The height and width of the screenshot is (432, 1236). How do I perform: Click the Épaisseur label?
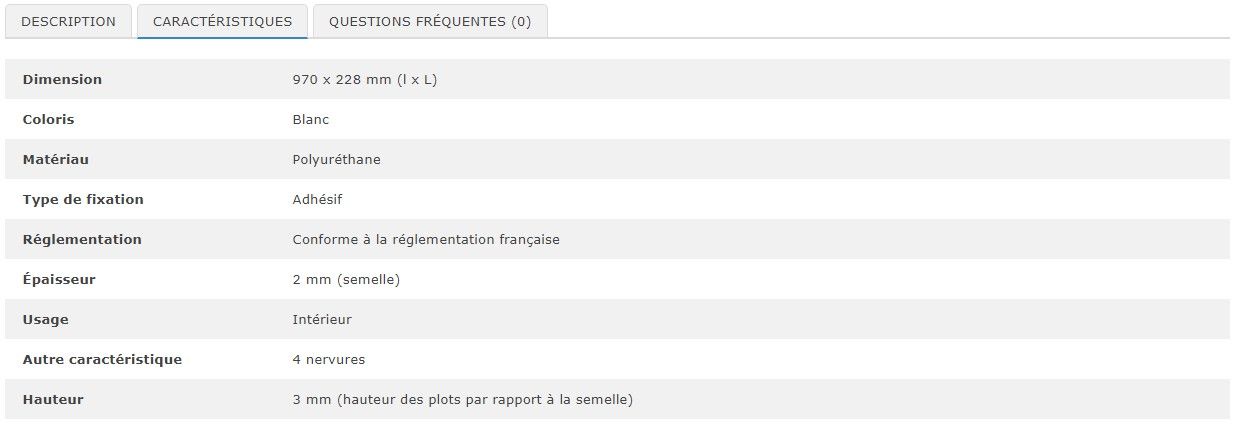(59, 280)
